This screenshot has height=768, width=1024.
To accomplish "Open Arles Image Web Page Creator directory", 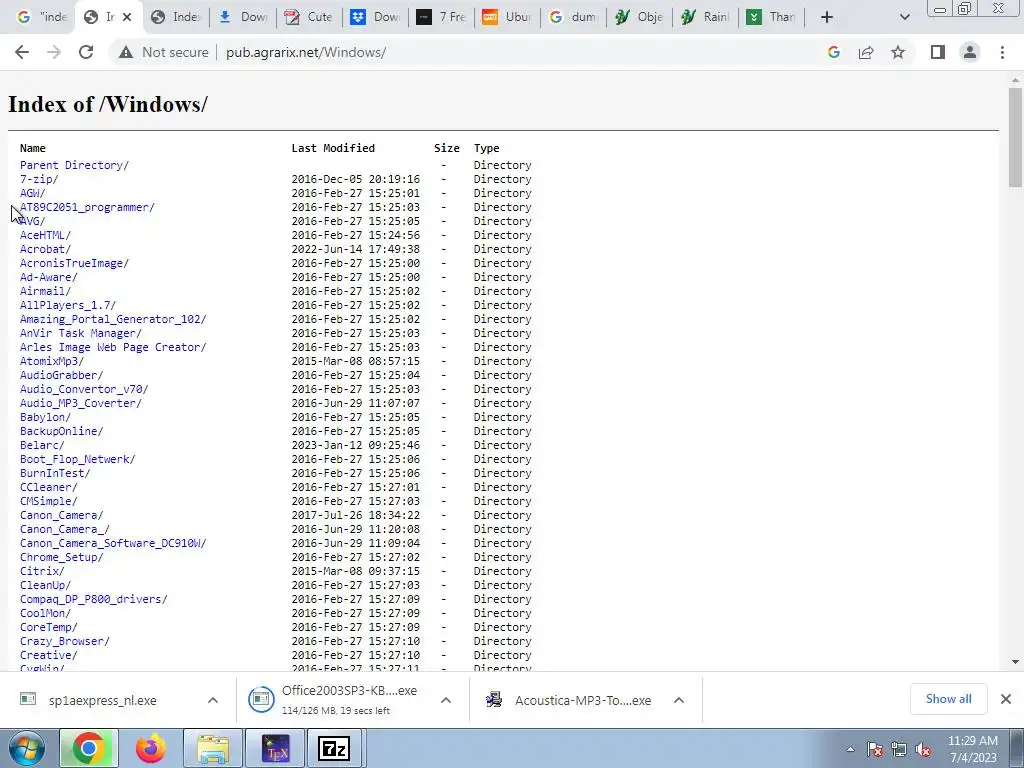I will coord(112,347).
